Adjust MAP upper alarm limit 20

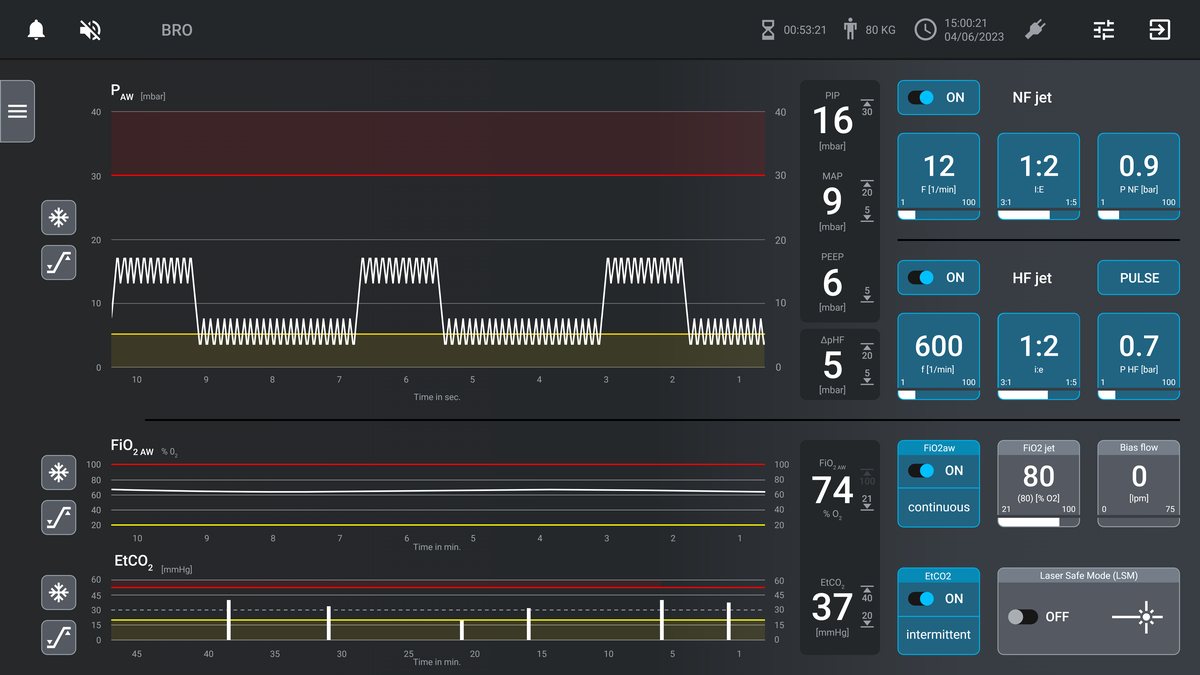(x=867, y=188)
